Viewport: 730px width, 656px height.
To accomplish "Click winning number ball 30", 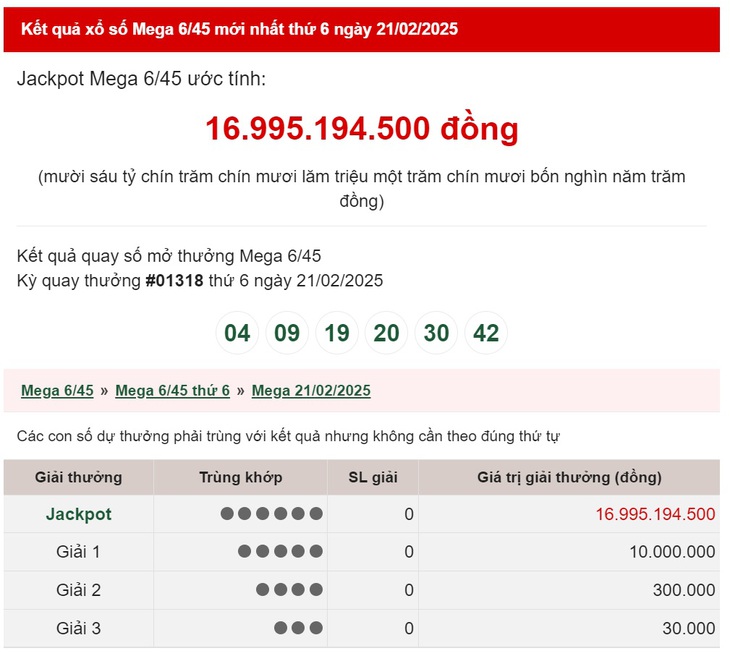I will click(x=436, y=333).
